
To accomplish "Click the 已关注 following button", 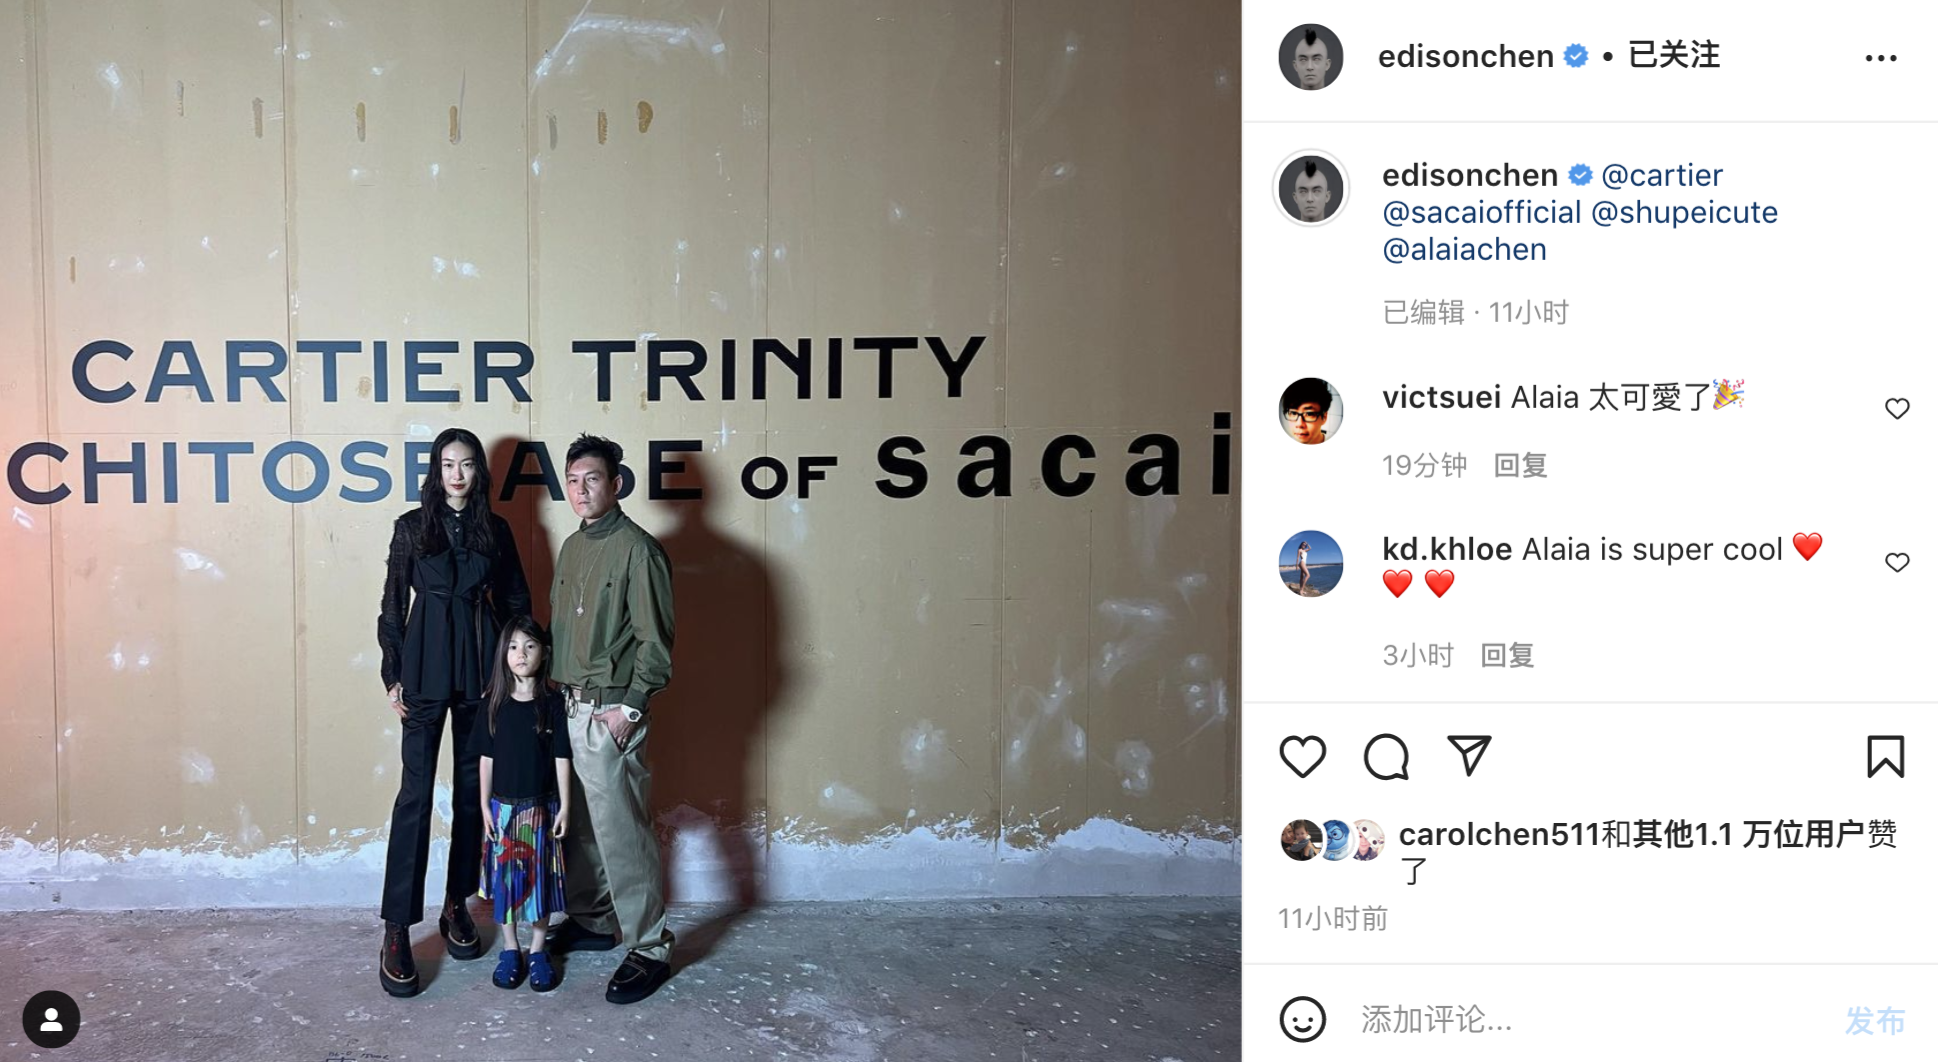I will [1674, 55].
